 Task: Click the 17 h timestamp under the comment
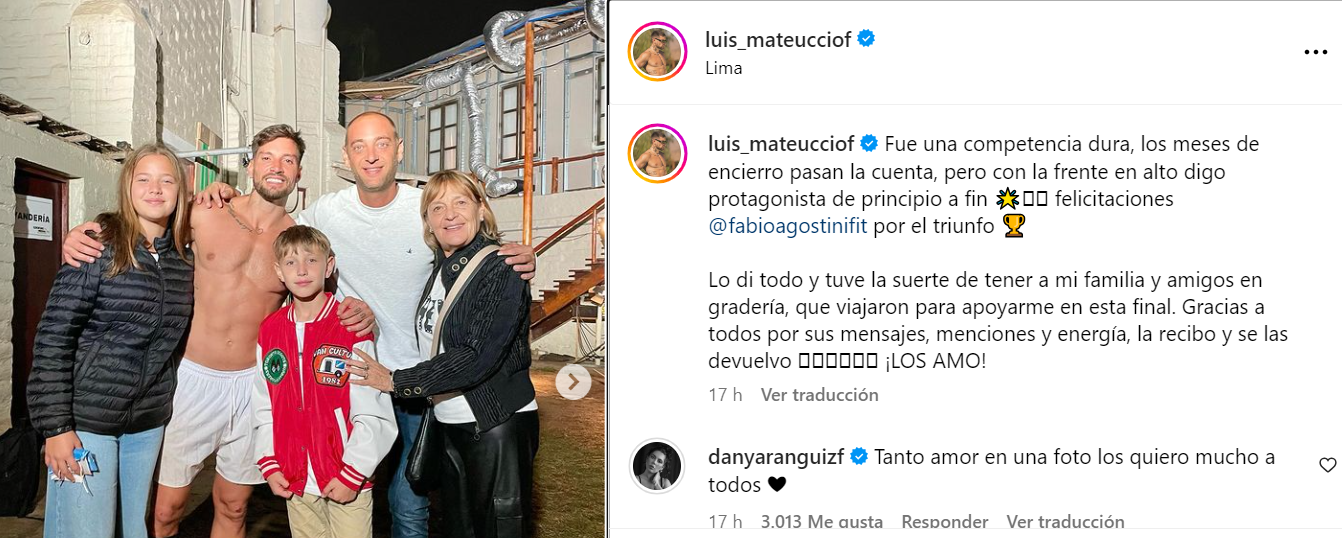(725, 522)
